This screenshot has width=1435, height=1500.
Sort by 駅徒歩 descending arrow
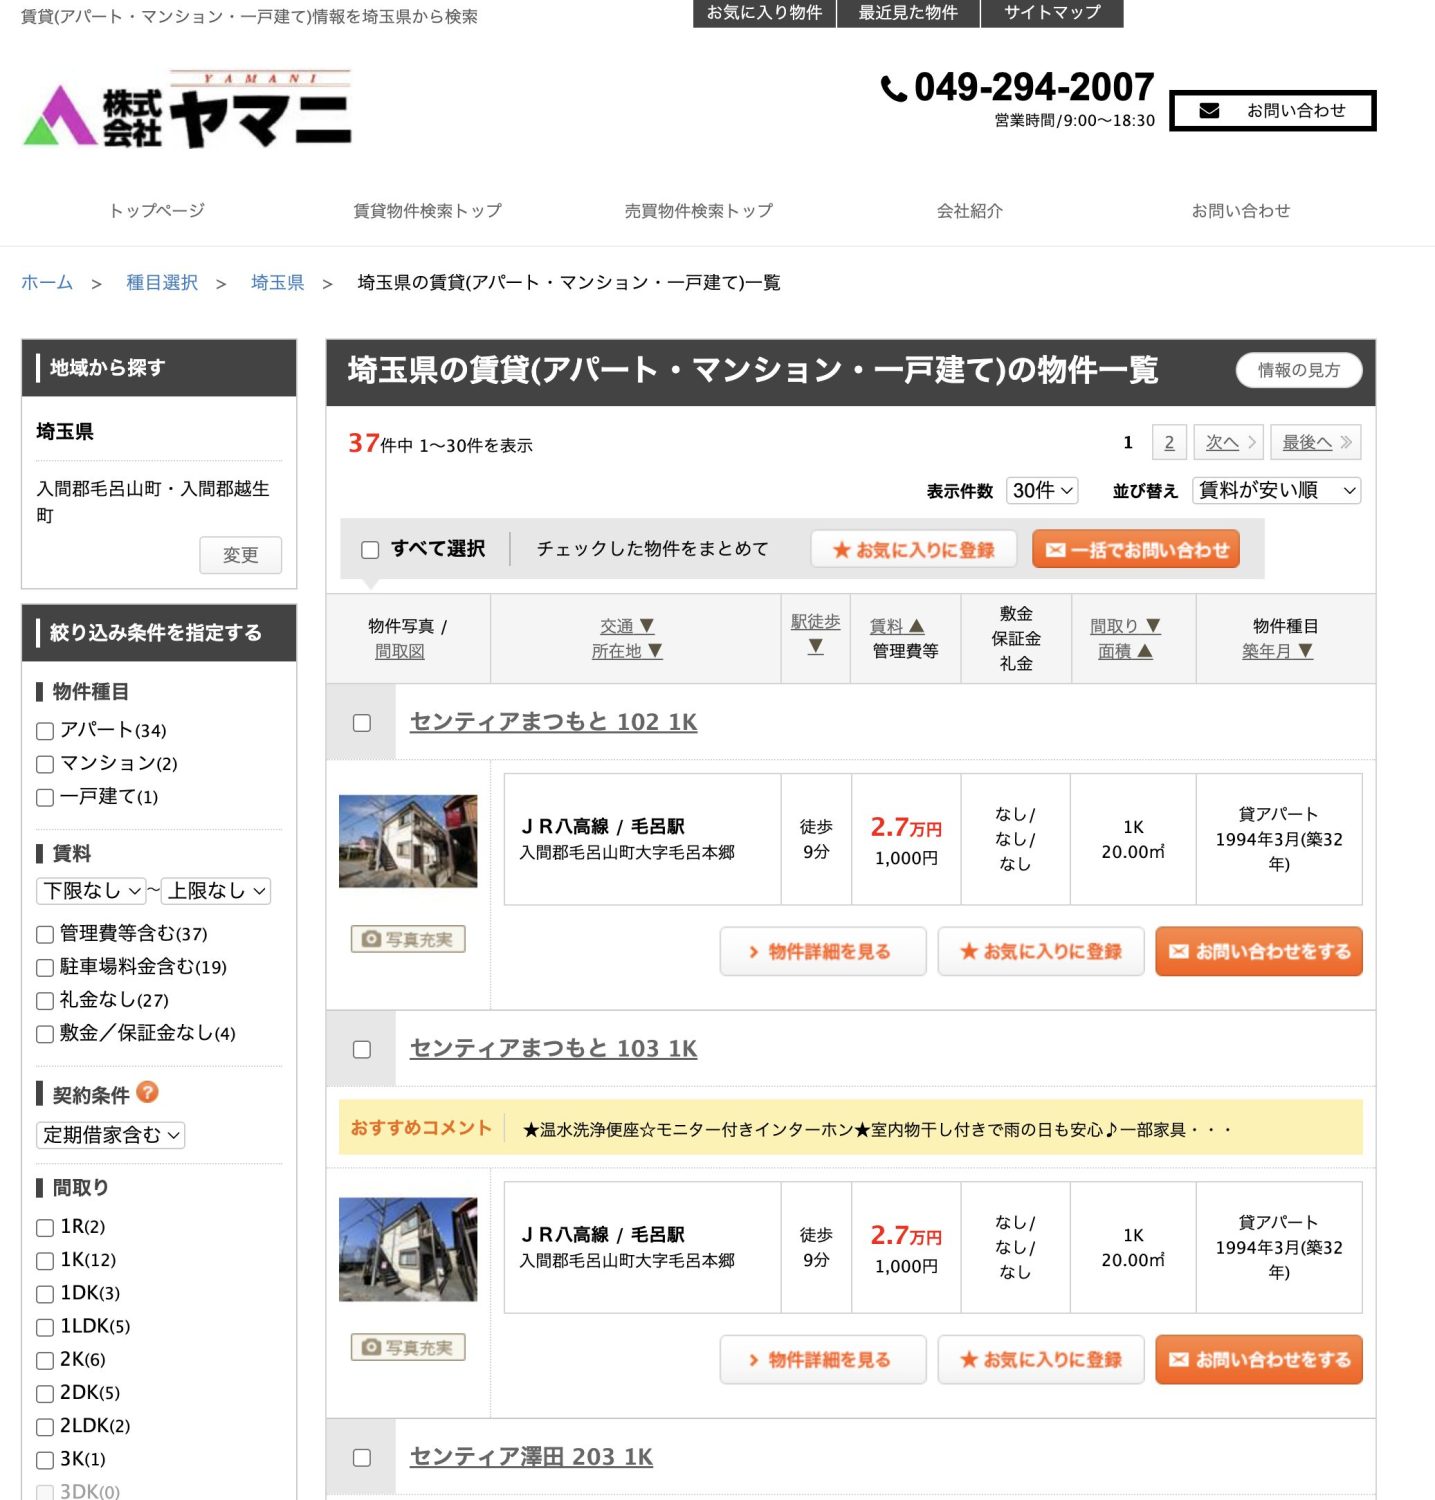click(816, 647)
